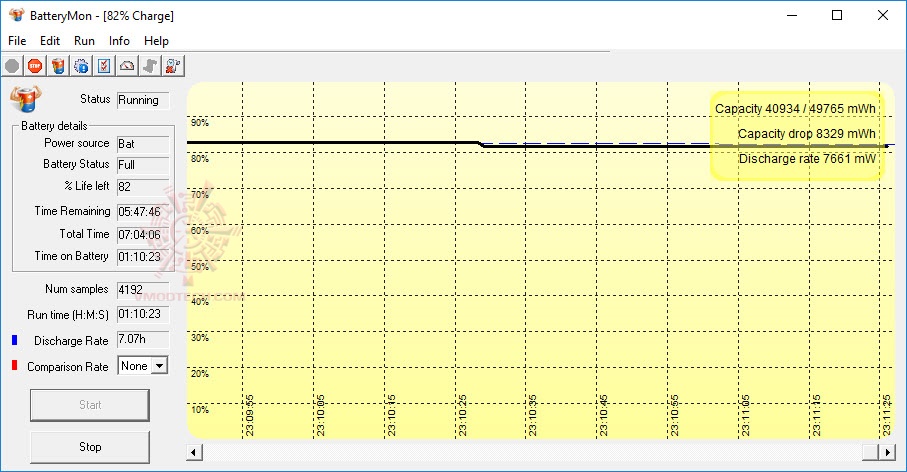Click the Run time value field
This screenshot has width=907, height=472.
click(143, 314)
